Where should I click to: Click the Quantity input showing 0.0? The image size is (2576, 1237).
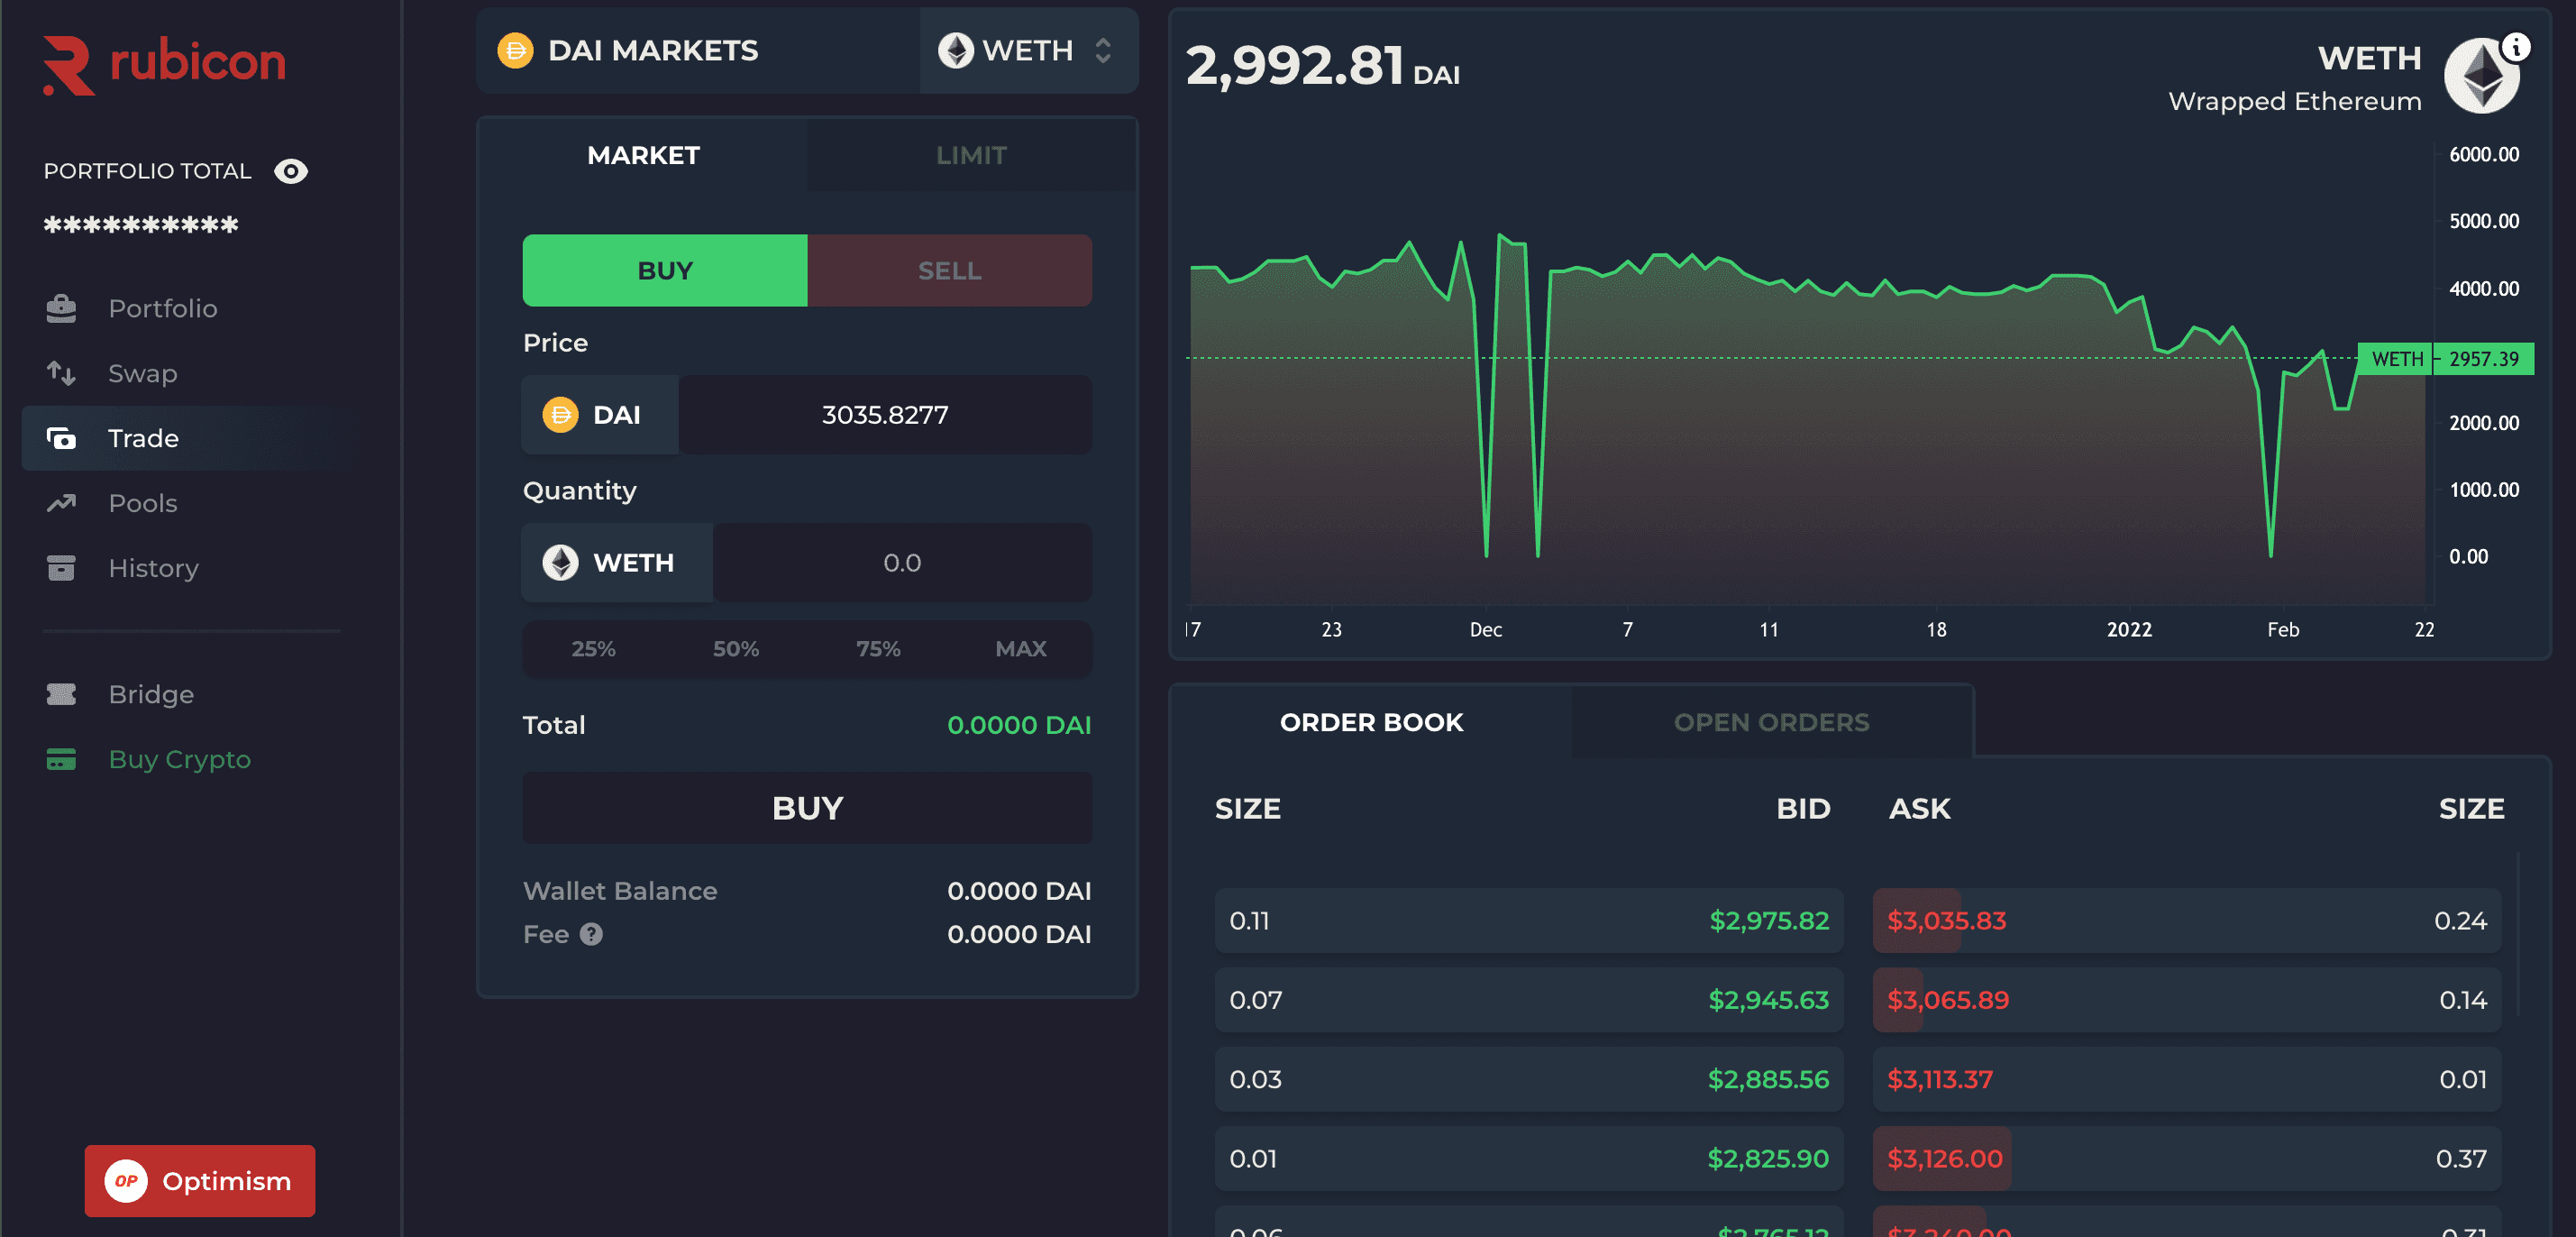tap(902, 562)
